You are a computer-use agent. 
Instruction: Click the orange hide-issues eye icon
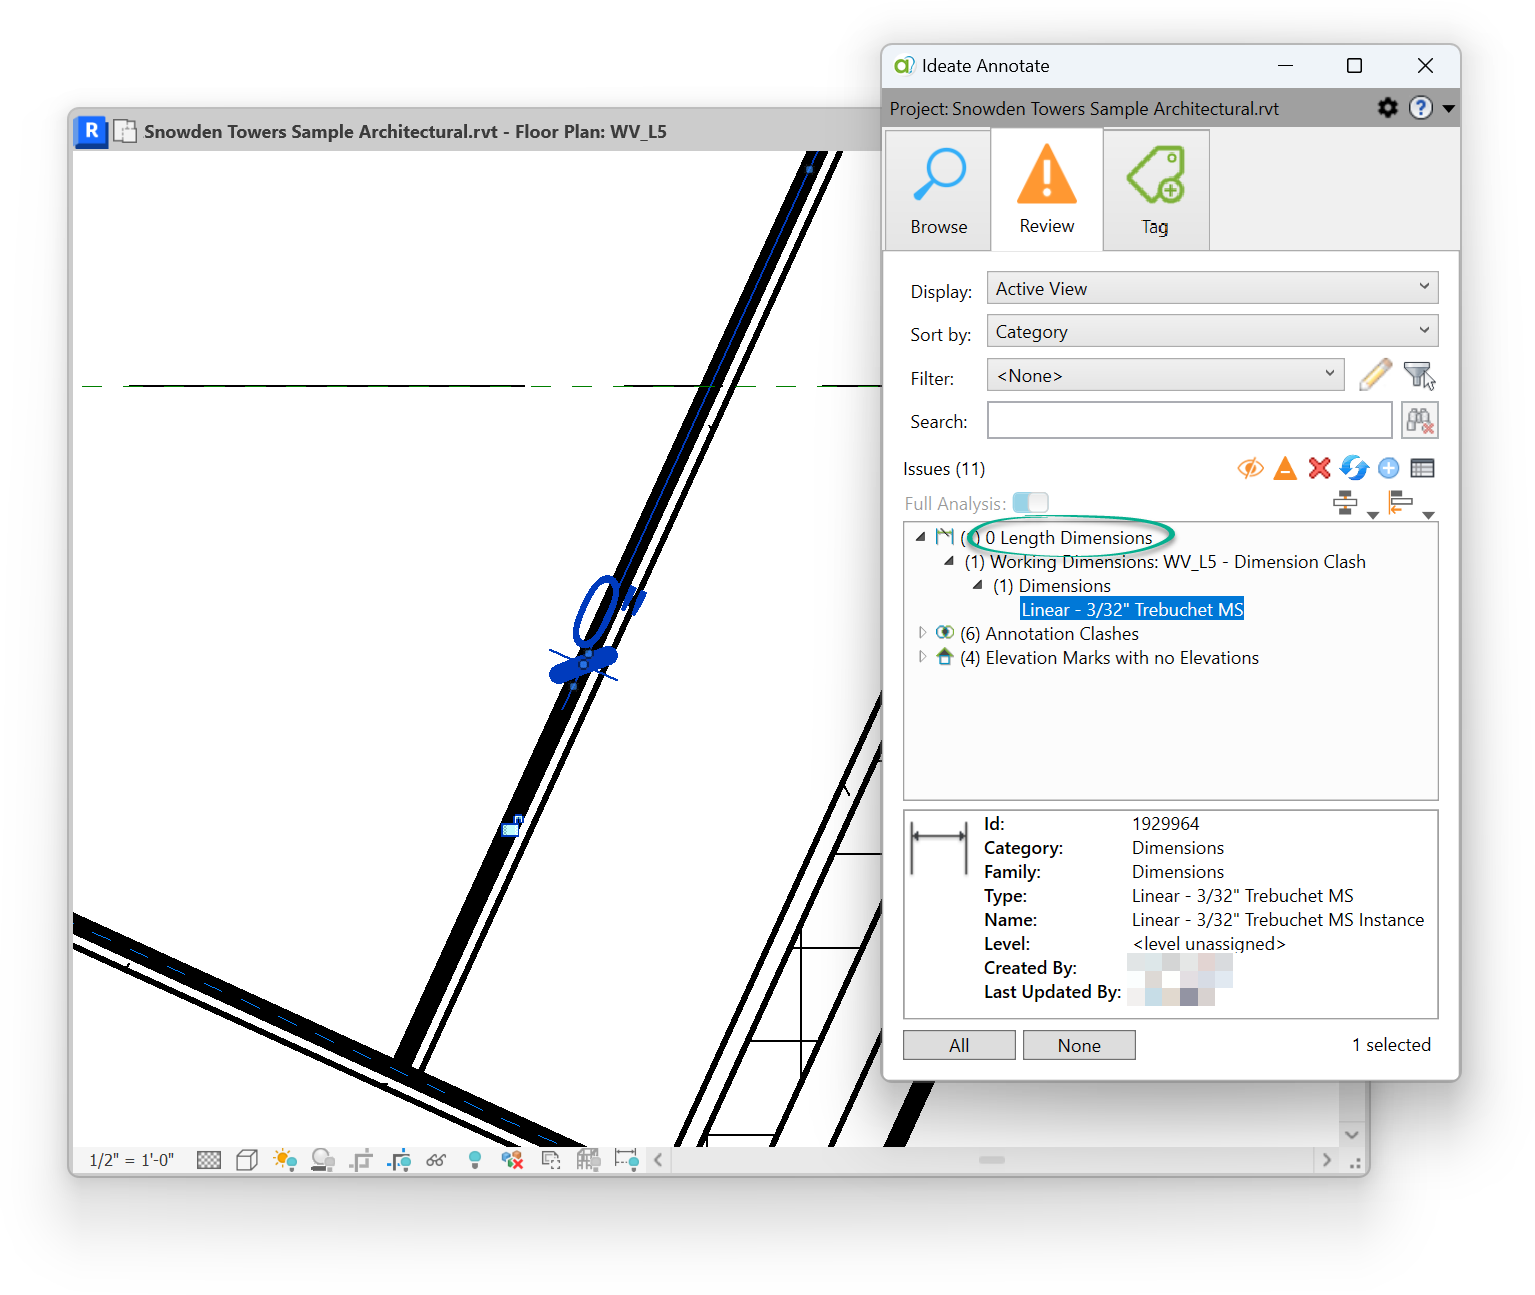tap(1250, 468)
